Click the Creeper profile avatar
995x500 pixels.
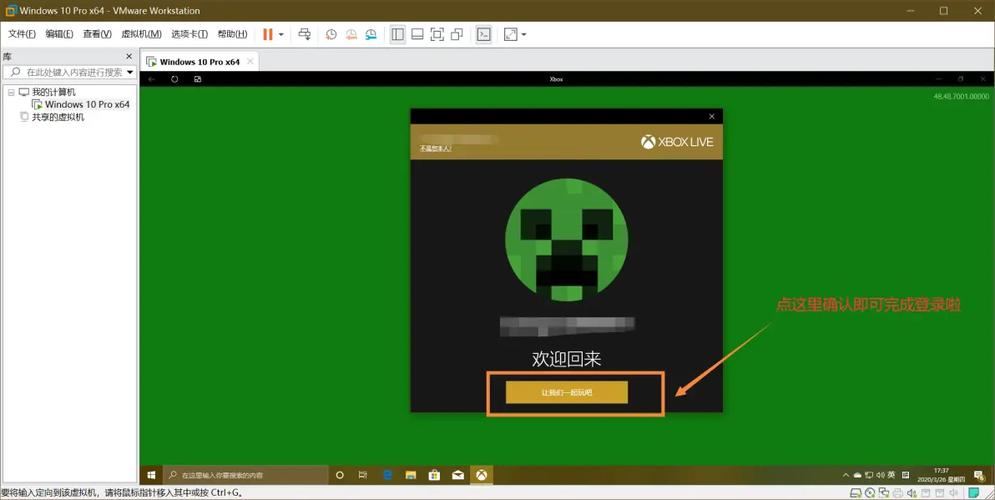(567, 240)
